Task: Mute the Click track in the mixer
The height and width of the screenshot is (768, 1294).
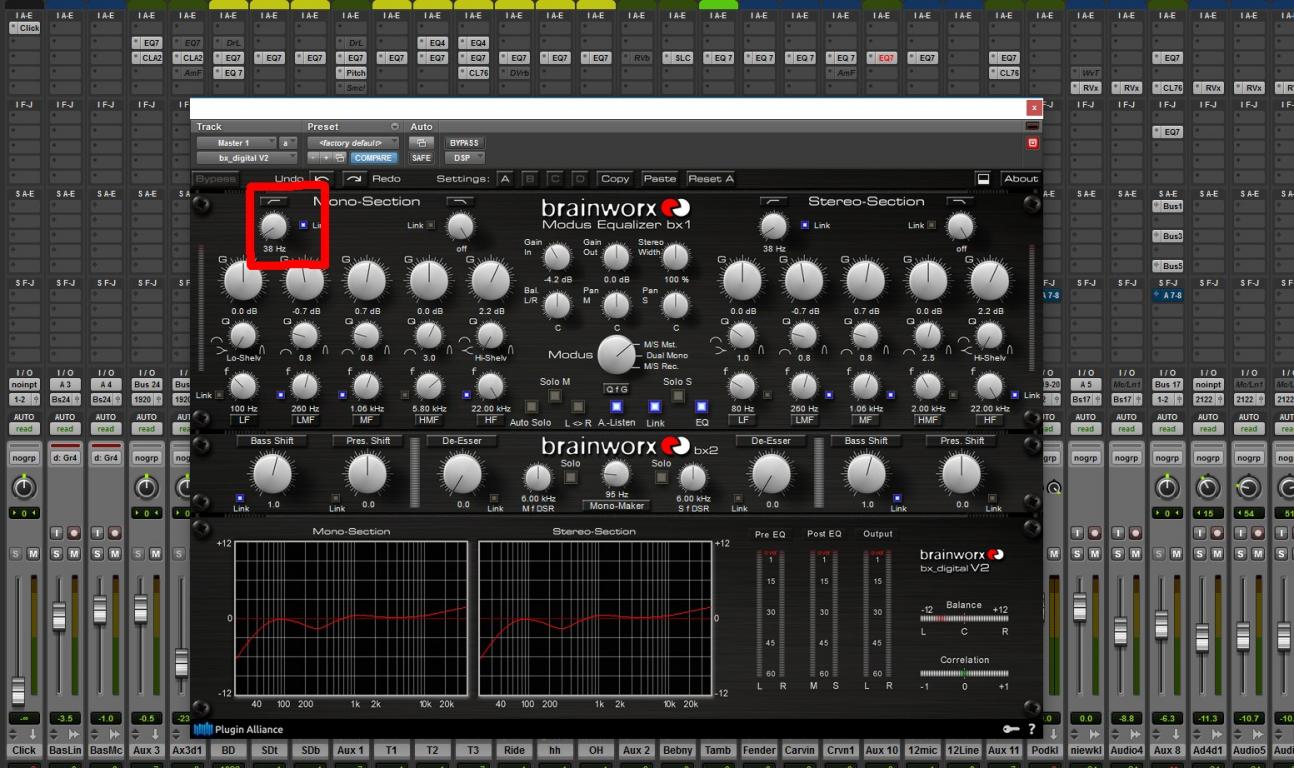Action: [31, 553]
